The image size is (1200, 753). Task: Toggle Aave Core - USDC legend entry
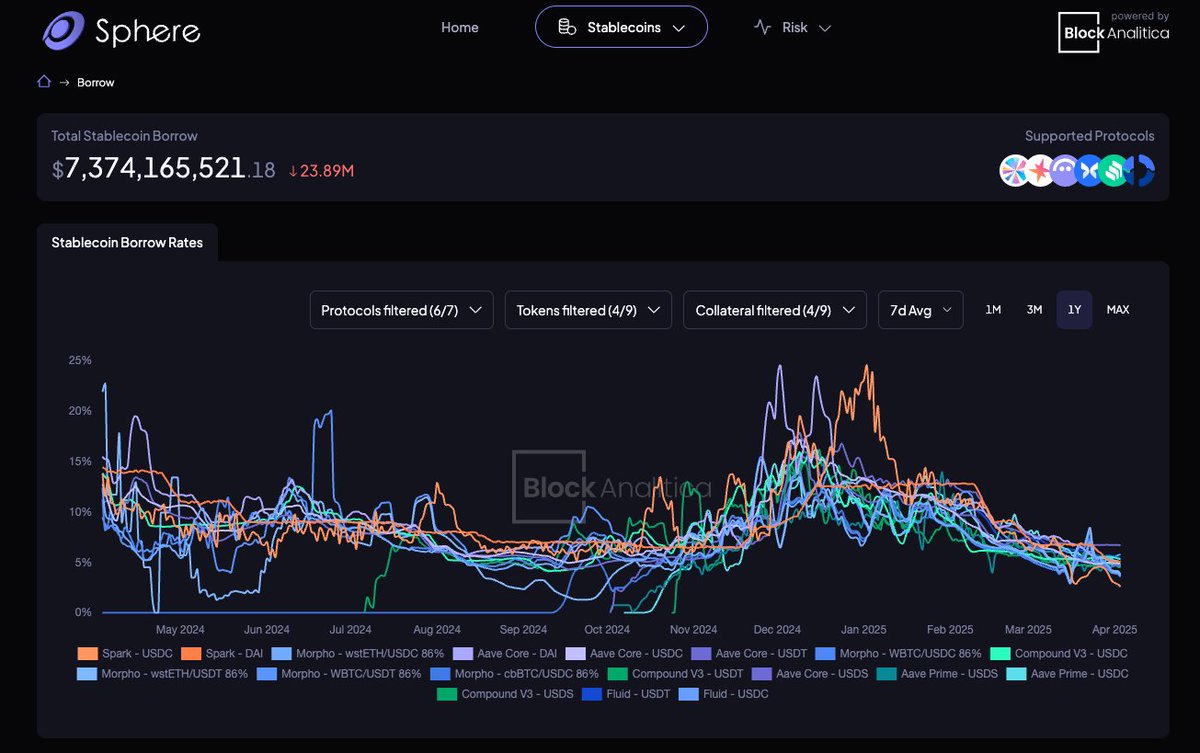pos(624,653)
